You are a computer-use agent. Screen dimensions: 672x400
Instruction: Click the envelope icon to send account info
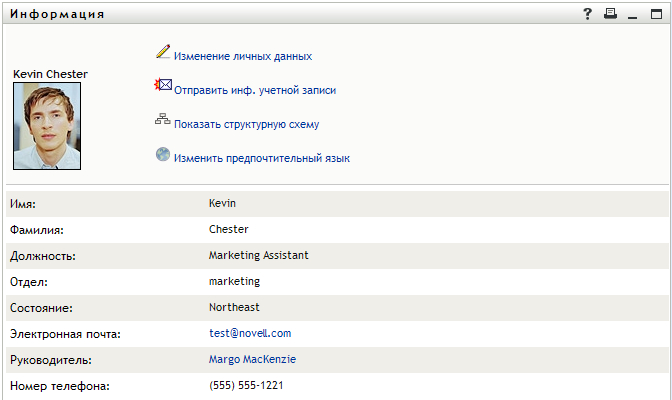click(163, 86)
